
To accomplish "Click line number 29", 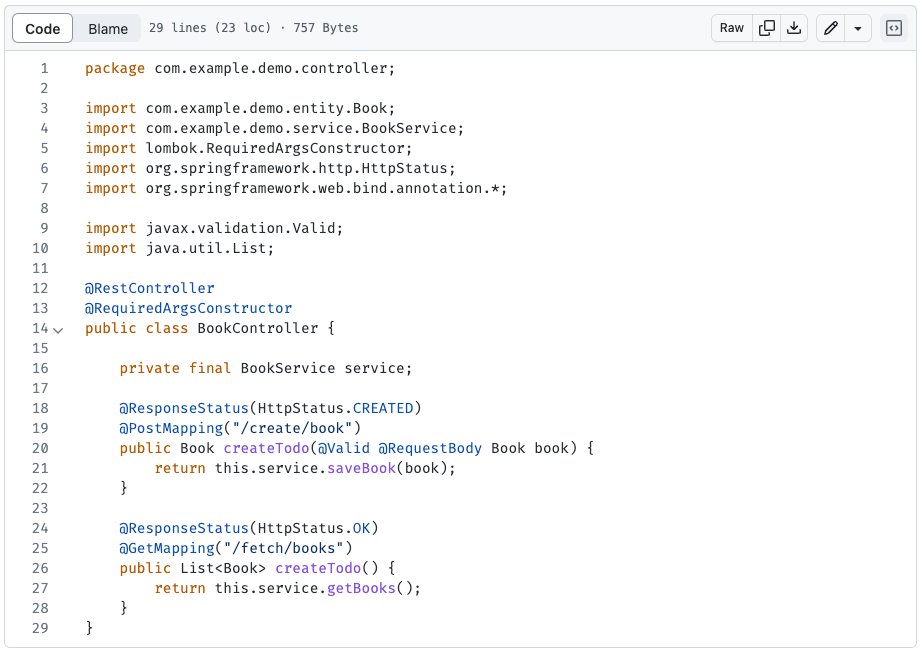I will point(40,628).
